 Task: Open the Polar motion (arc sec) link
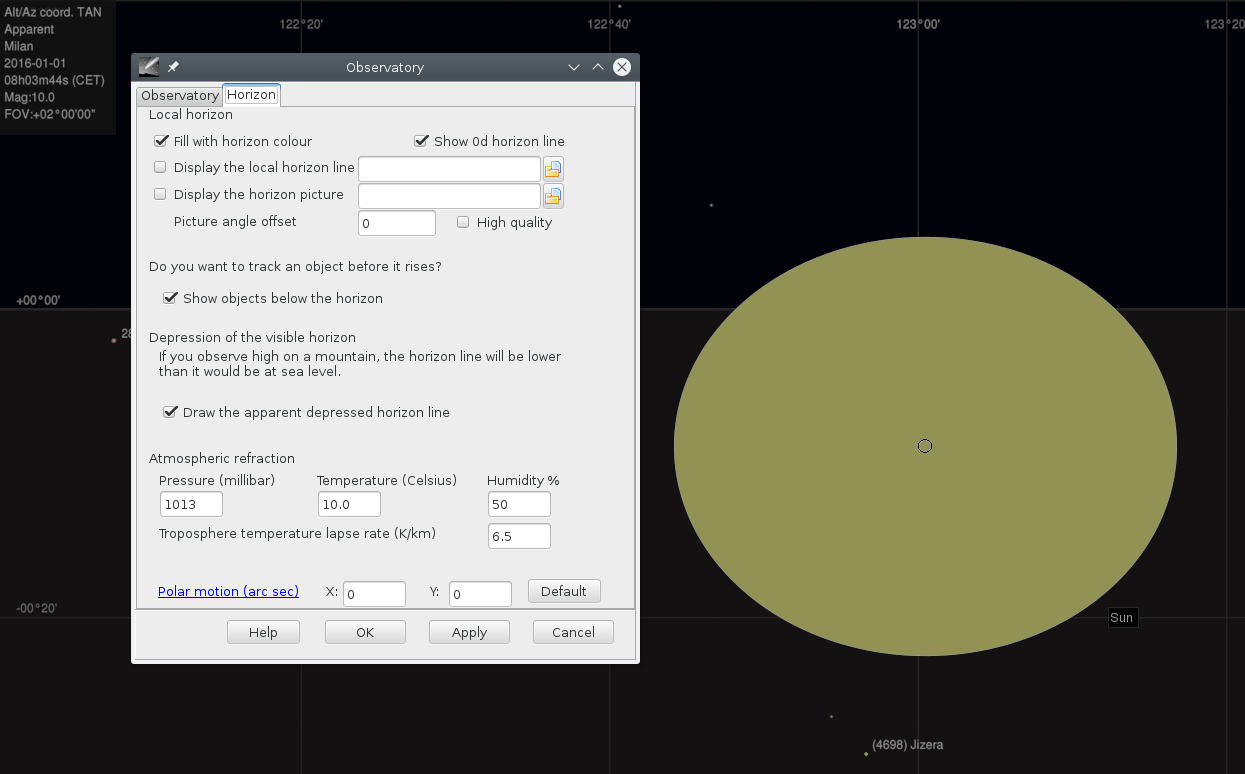228,591
